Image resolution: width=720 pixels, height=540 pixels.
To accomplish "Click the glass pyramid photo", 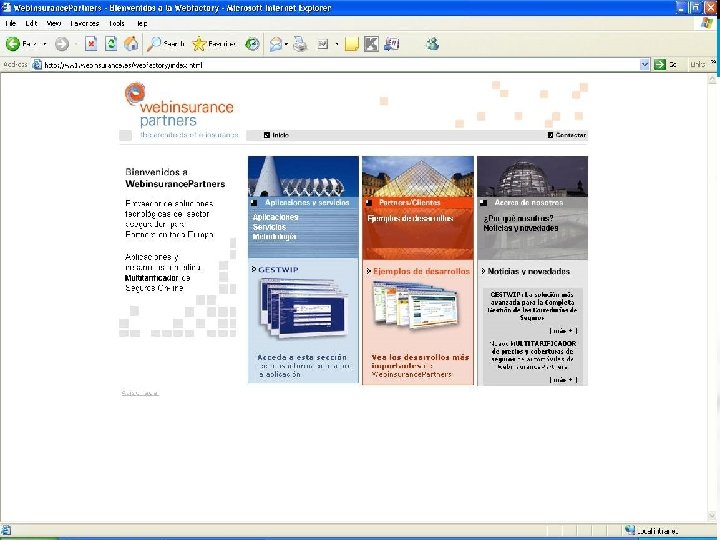I will pos(418,176).
